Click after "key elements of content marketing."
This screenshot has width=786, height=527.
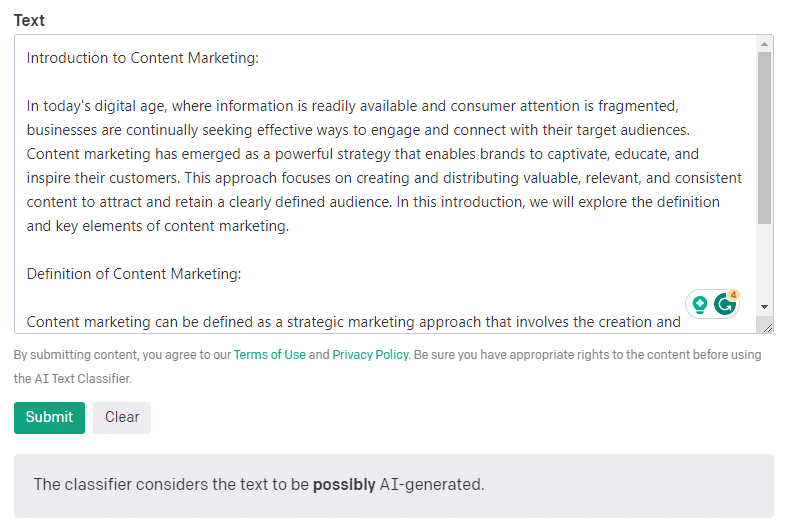(x=290, y=226)
